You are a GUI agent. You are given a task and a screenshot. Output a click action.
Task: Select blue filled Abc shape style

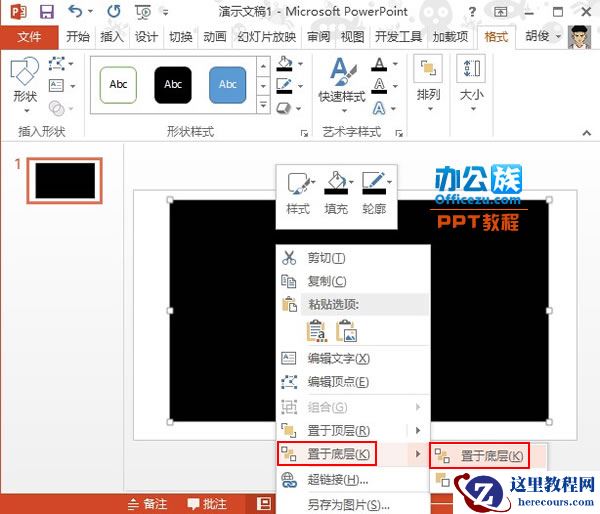(228, 85)
